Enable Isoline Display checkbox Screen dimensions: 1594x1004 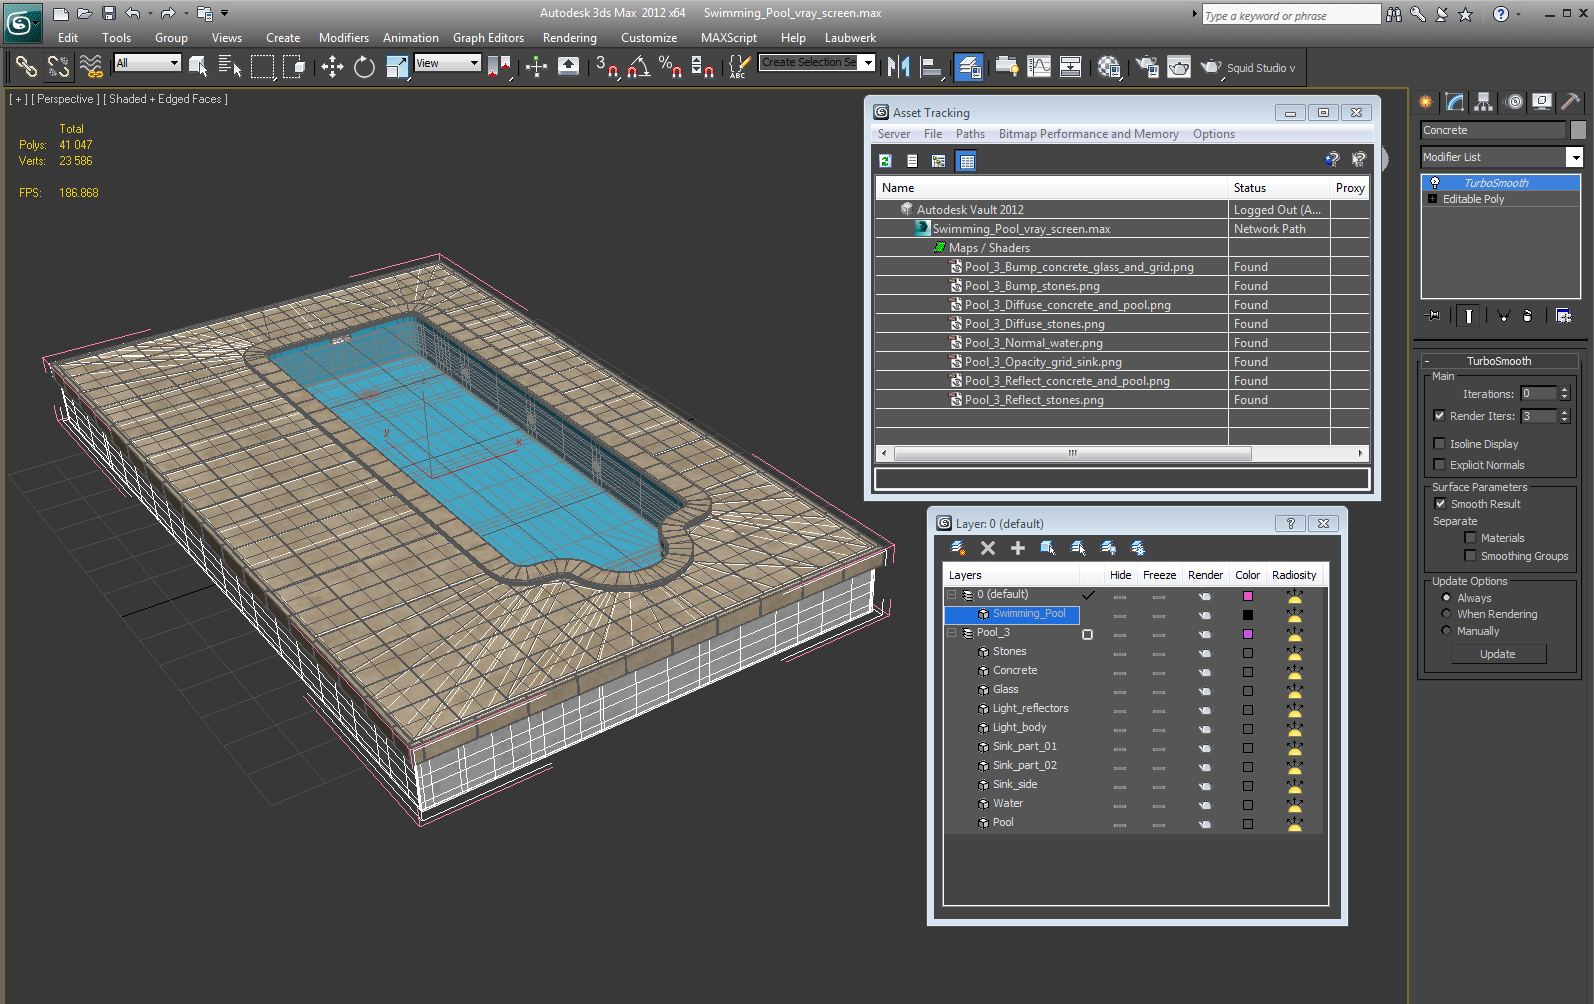1439,444
